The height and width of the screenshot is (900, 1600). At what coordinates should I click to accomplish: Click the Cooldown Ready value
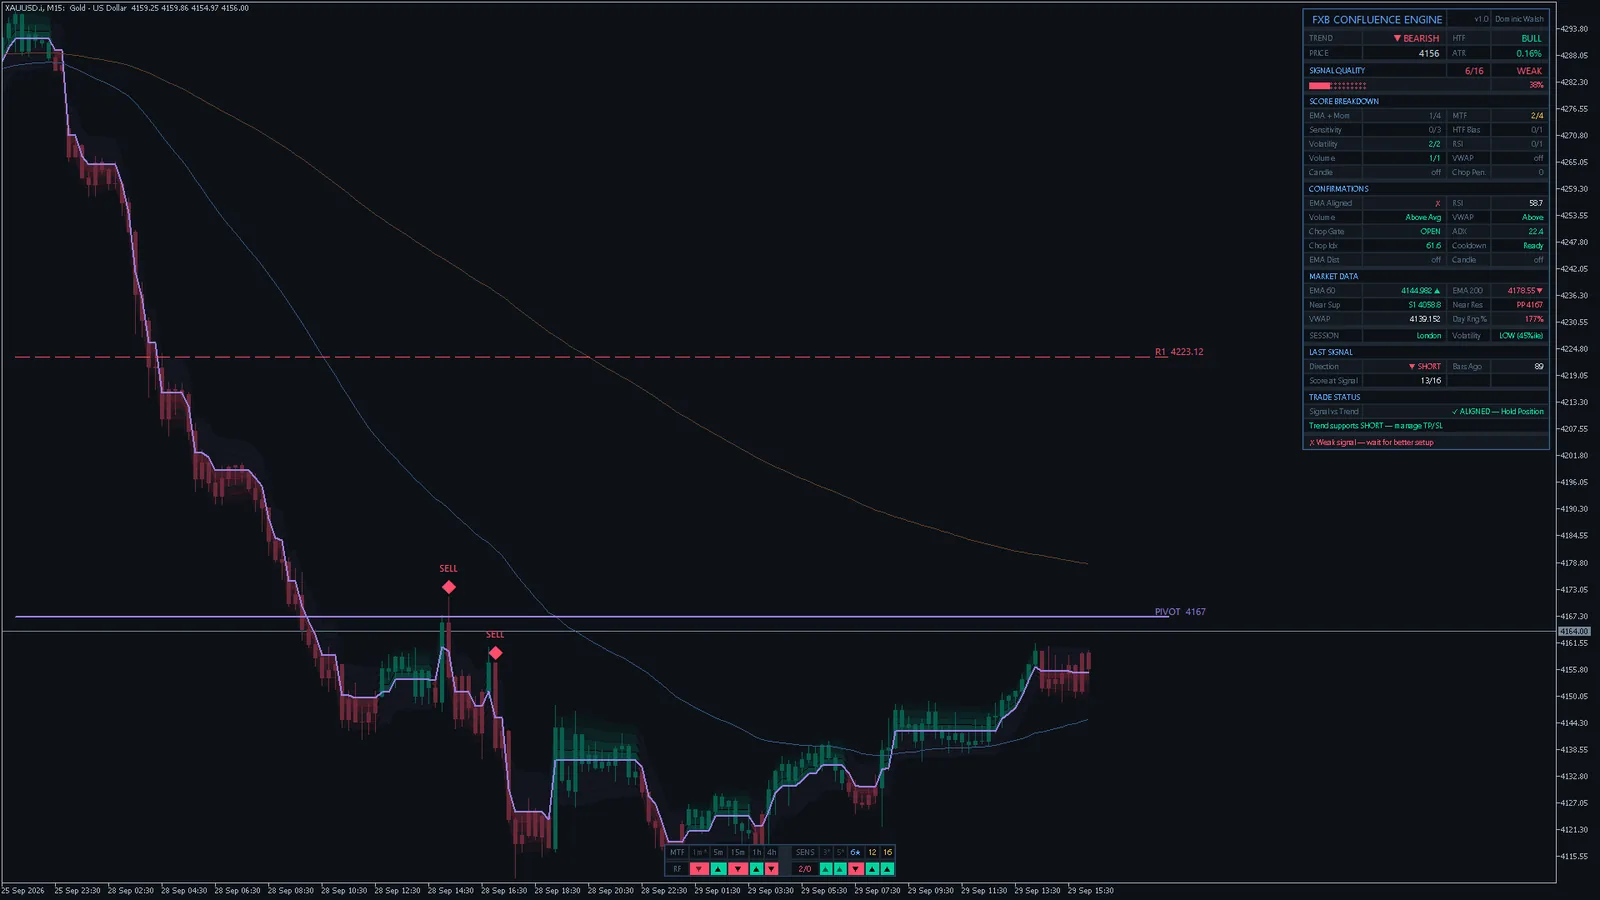point(1533,245)
